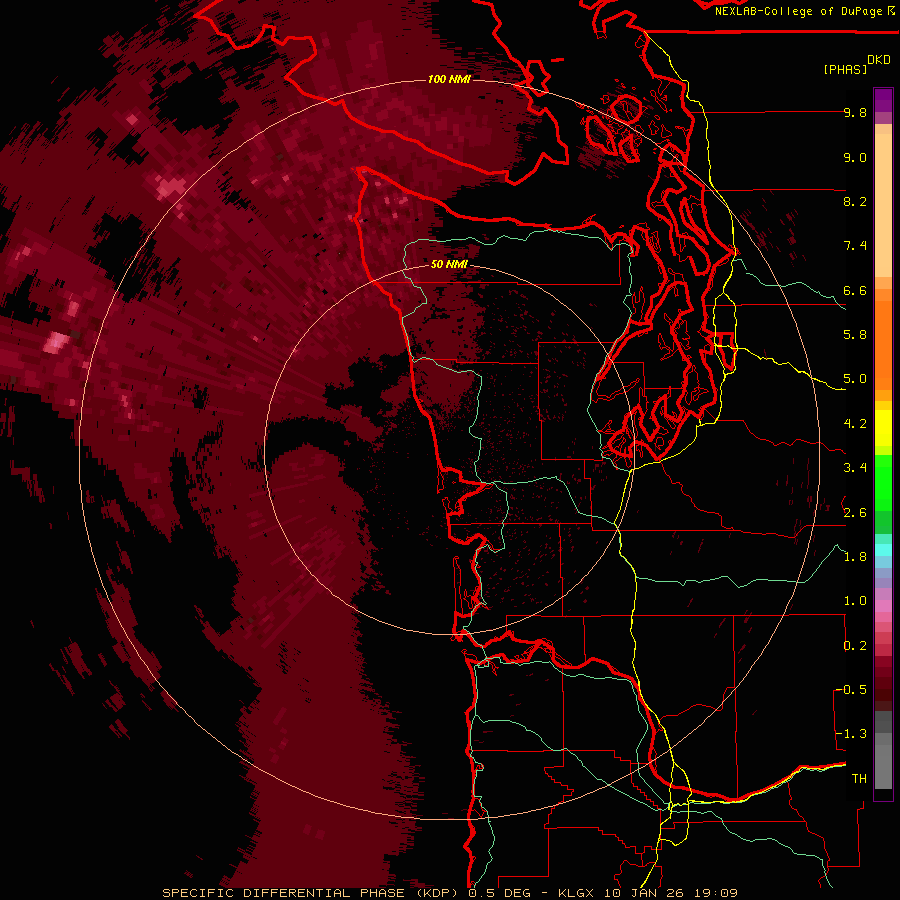
Task: Click the 1.8 legend value
Action: [x=855, y=557]
